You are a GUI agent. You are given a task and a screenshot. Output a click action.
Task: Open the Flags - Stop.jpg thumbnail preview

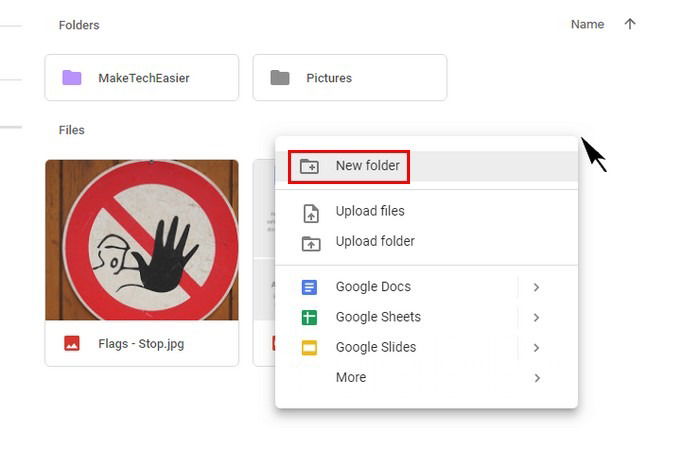pyautogui.click(x=142, y=240)
